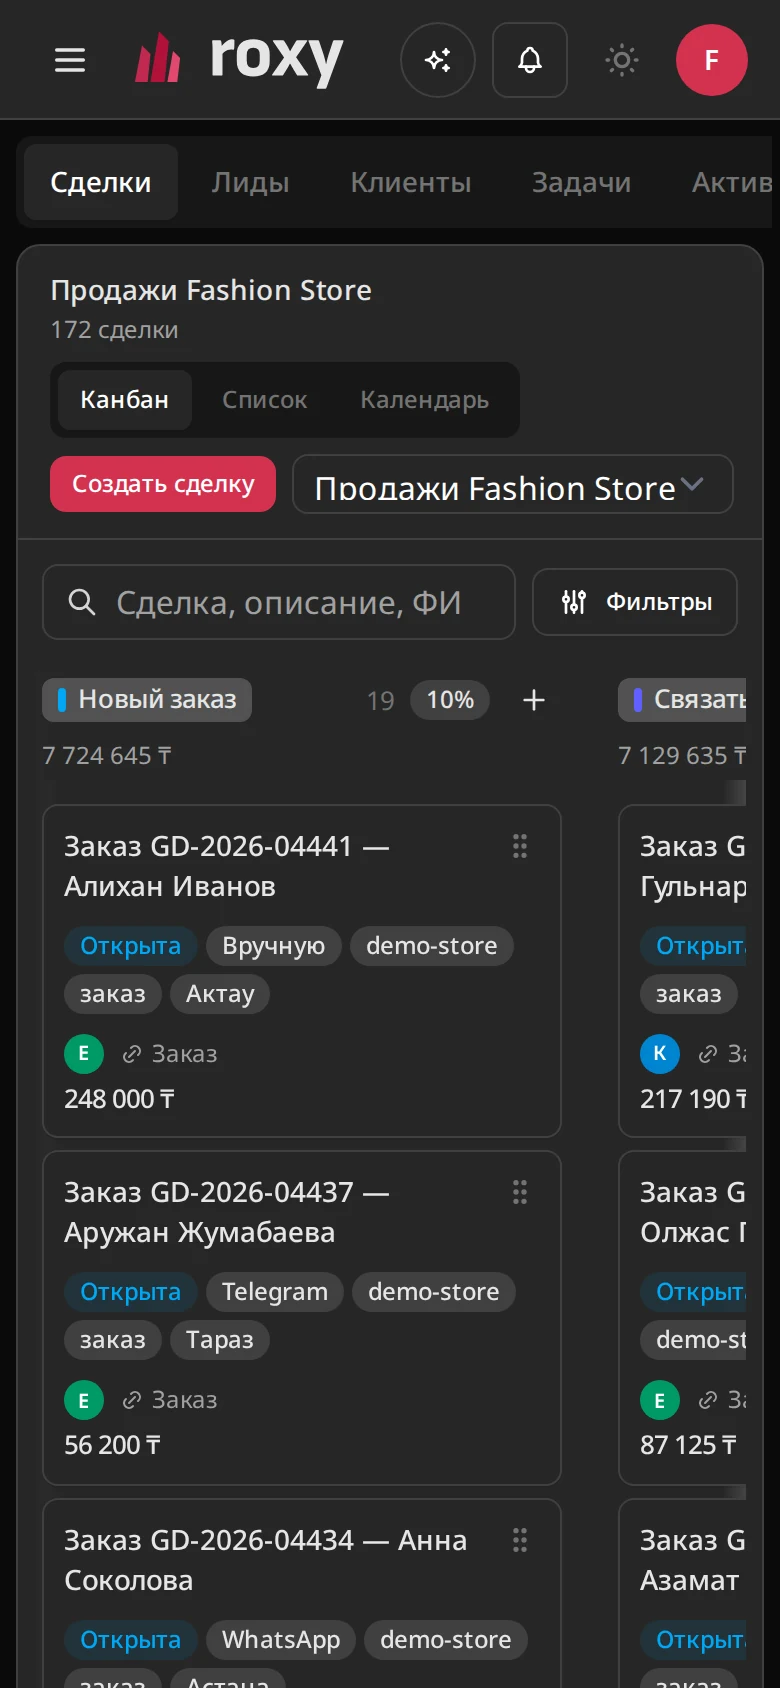
Task: Switch to the Клиенты tab
Action: point(411,182)
